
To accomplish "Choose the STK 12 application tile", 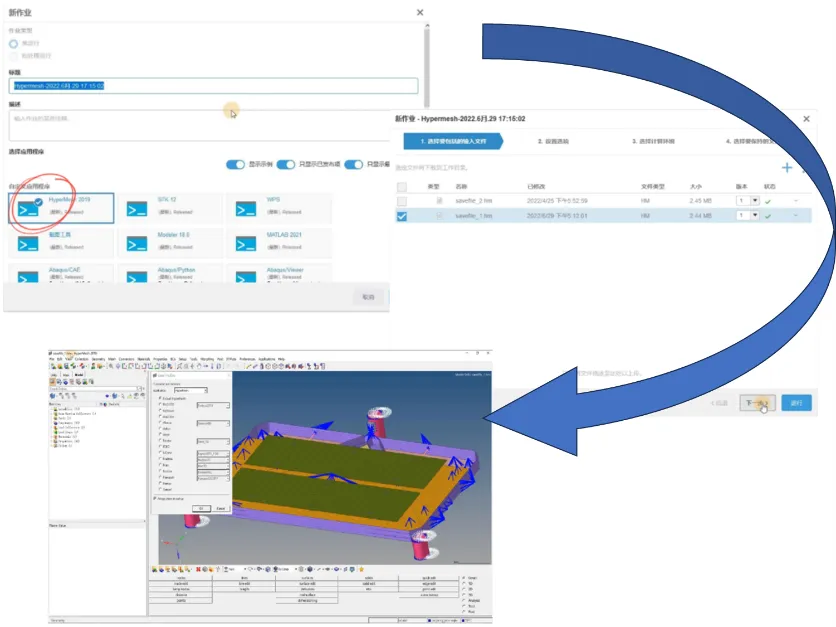I will (172, 208).
